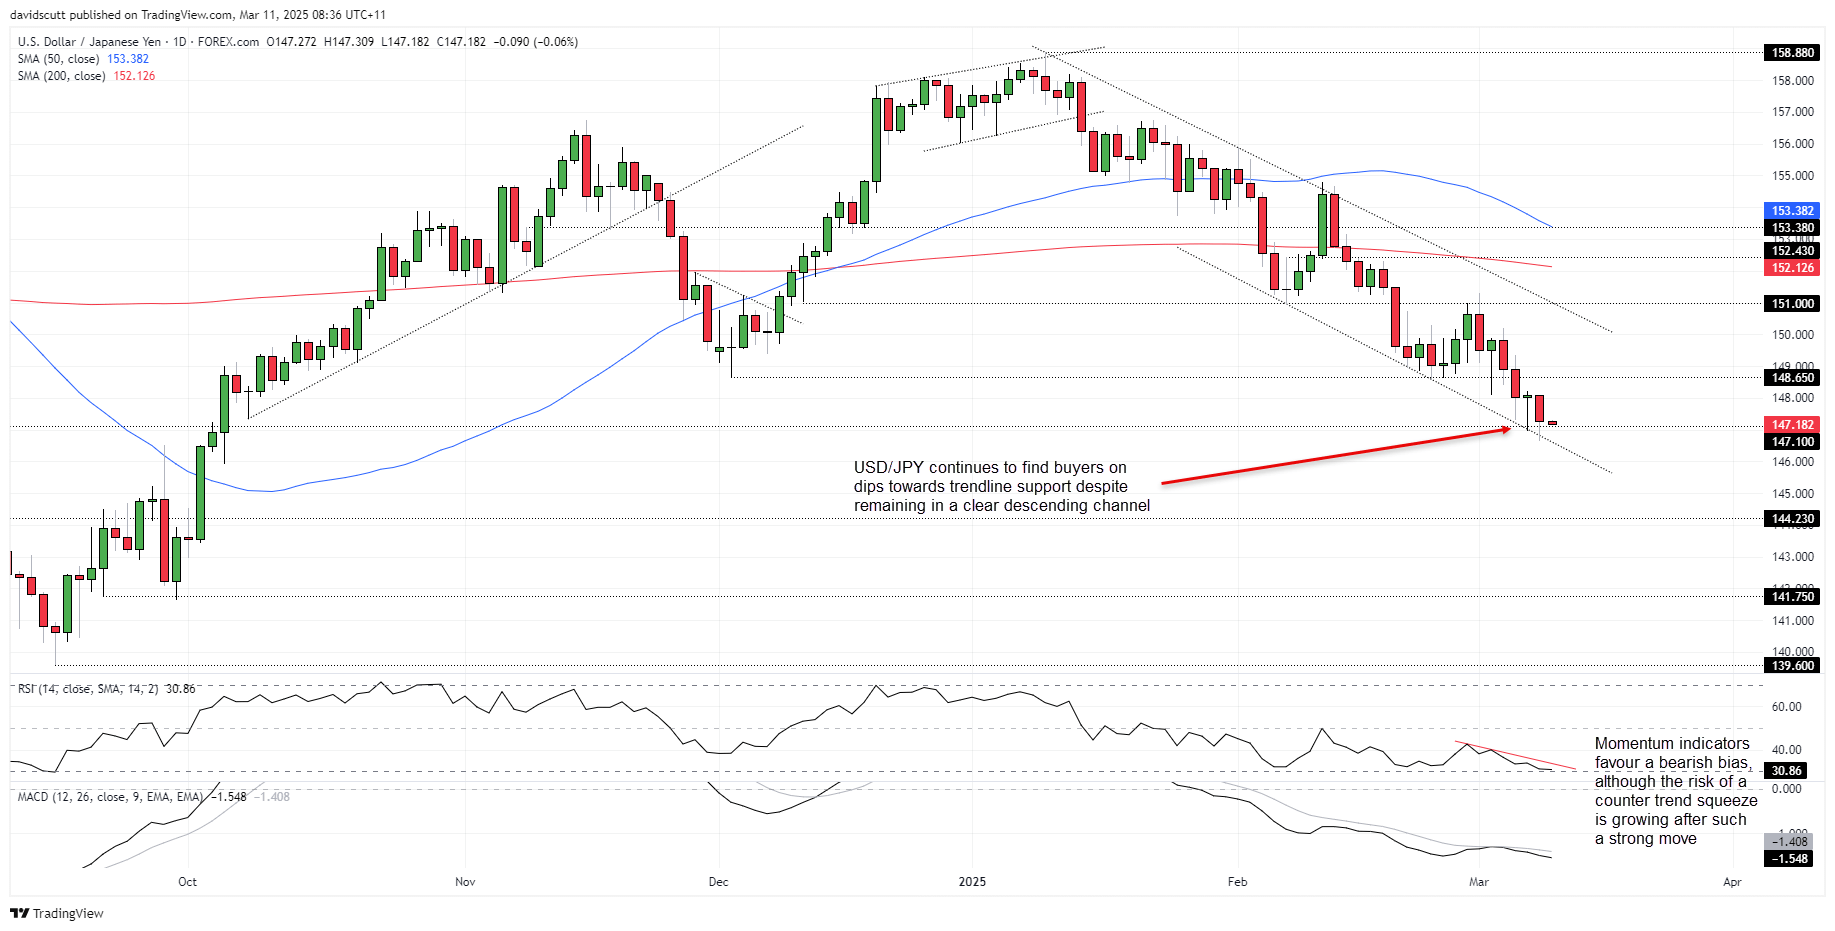Click the red 147.182 current price tag
The height and width of the screenshot is (931, 1835).
pyautogui.click(x=1792, y=425)
